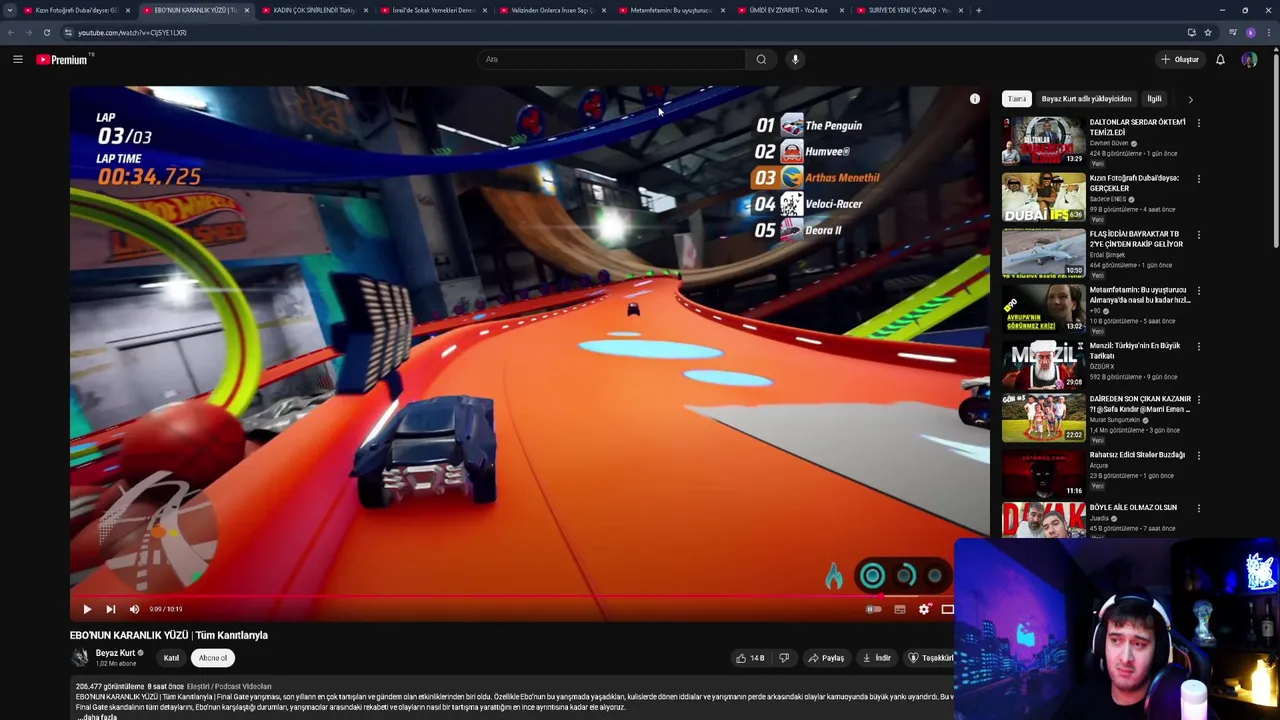Open the tab search dropdown arrow
This screenshot has height=720, width=1280.
10,10
